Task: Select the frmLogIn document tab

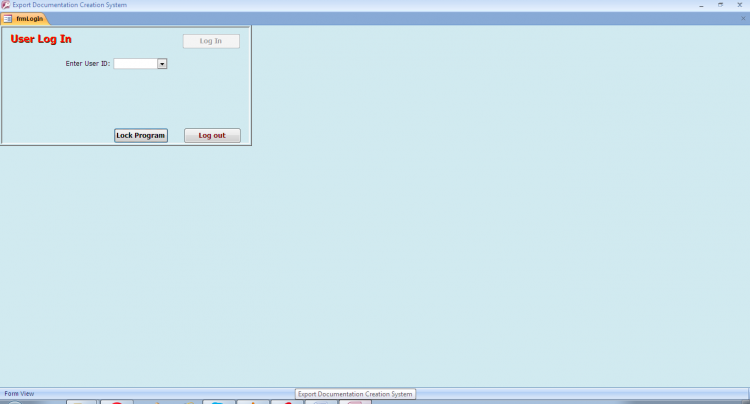Action: click(25, 19)
